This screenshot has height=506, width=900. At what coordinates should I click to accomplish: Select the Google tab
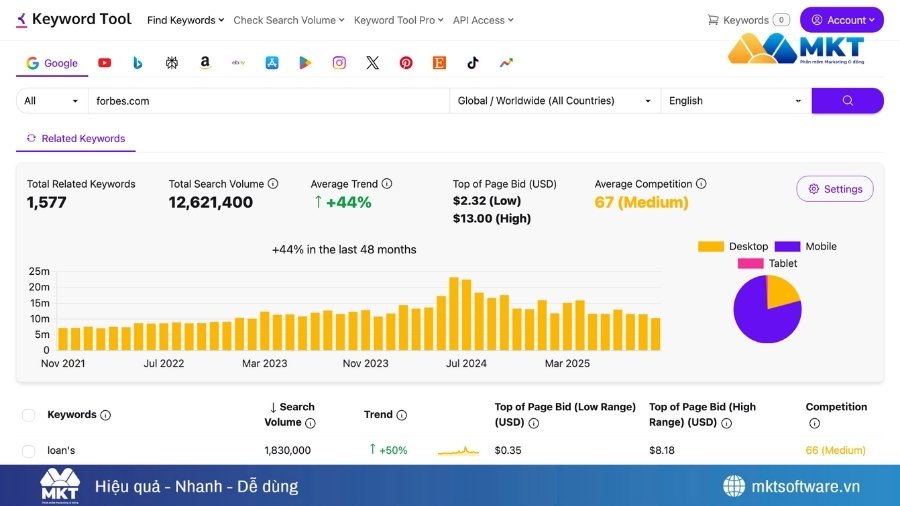click(x=52, y=63)
